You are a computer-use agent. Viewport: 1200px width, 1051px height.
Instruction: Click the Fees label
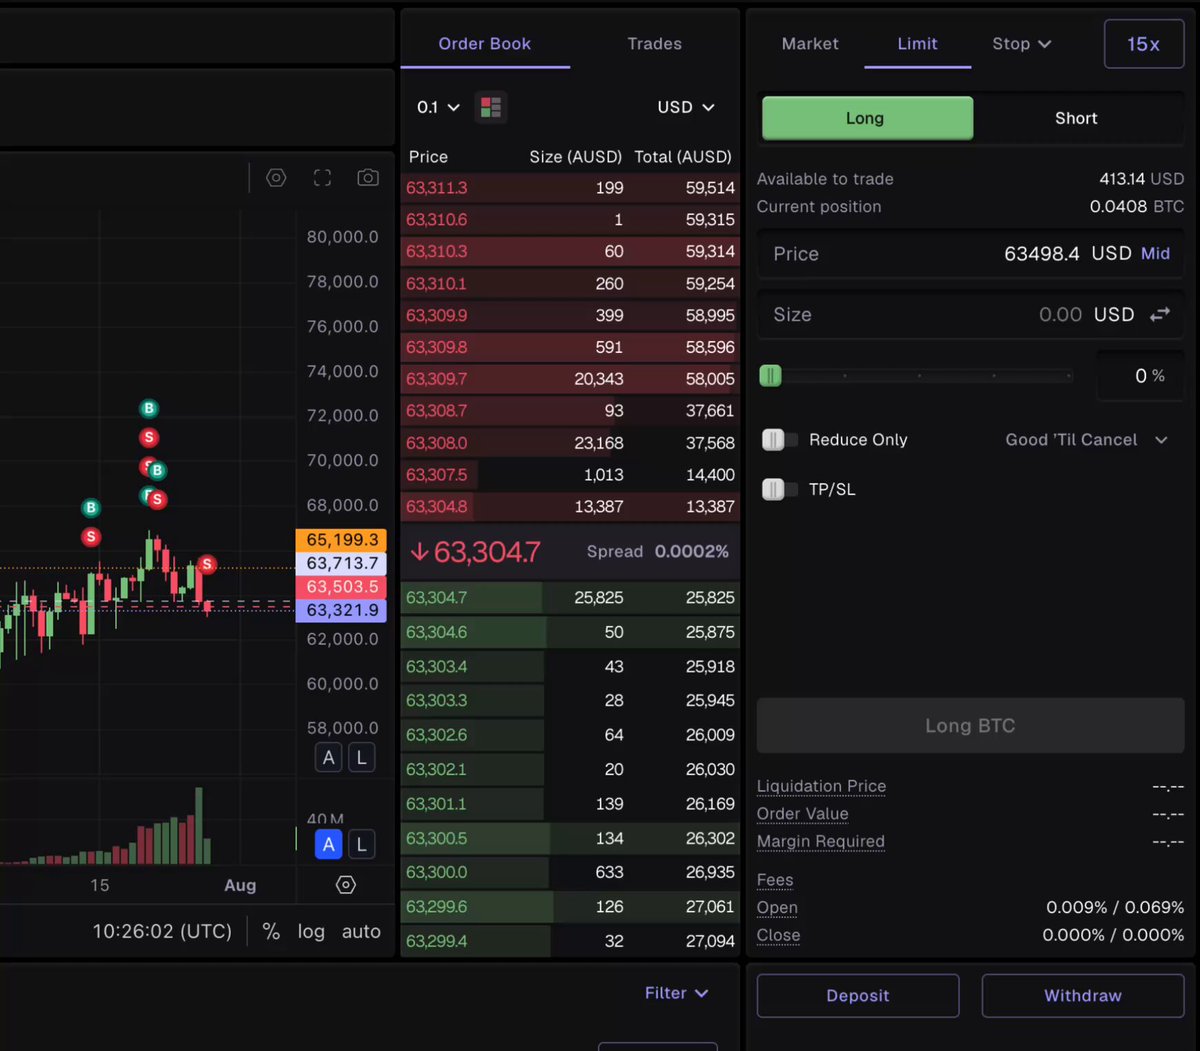coord(775,880)
